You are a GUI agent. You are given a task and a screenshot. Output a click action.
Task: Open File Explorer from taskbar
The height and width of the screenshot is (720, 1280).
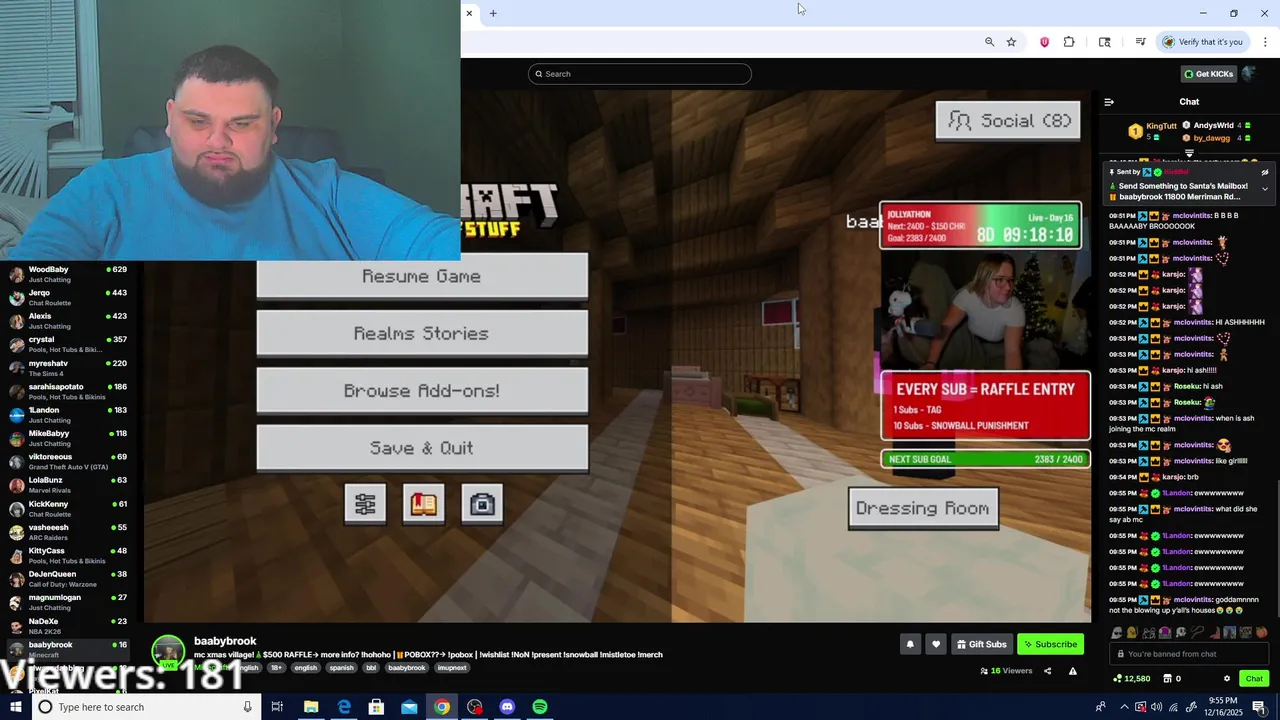point(311,707)
